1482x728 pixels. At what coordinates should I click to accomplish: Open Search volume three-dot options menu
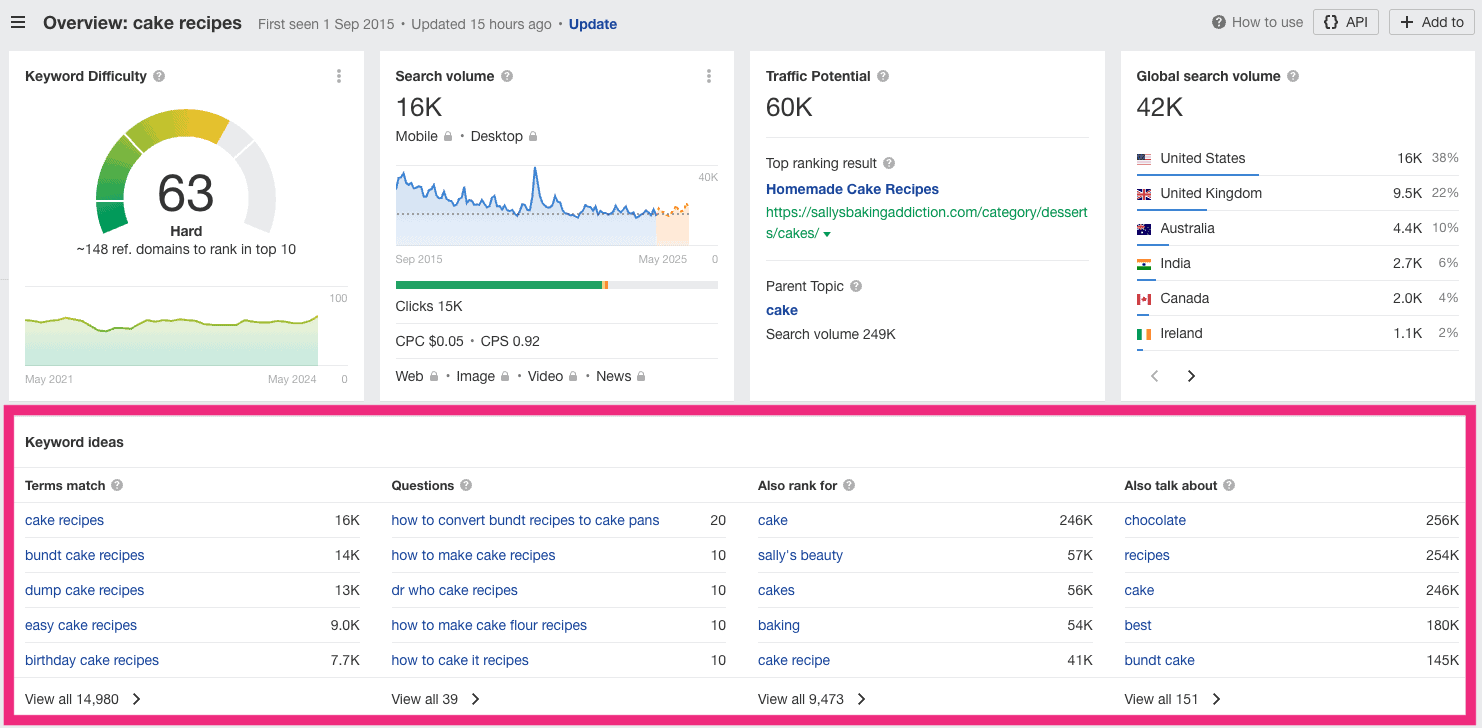[x=709, y=76]
